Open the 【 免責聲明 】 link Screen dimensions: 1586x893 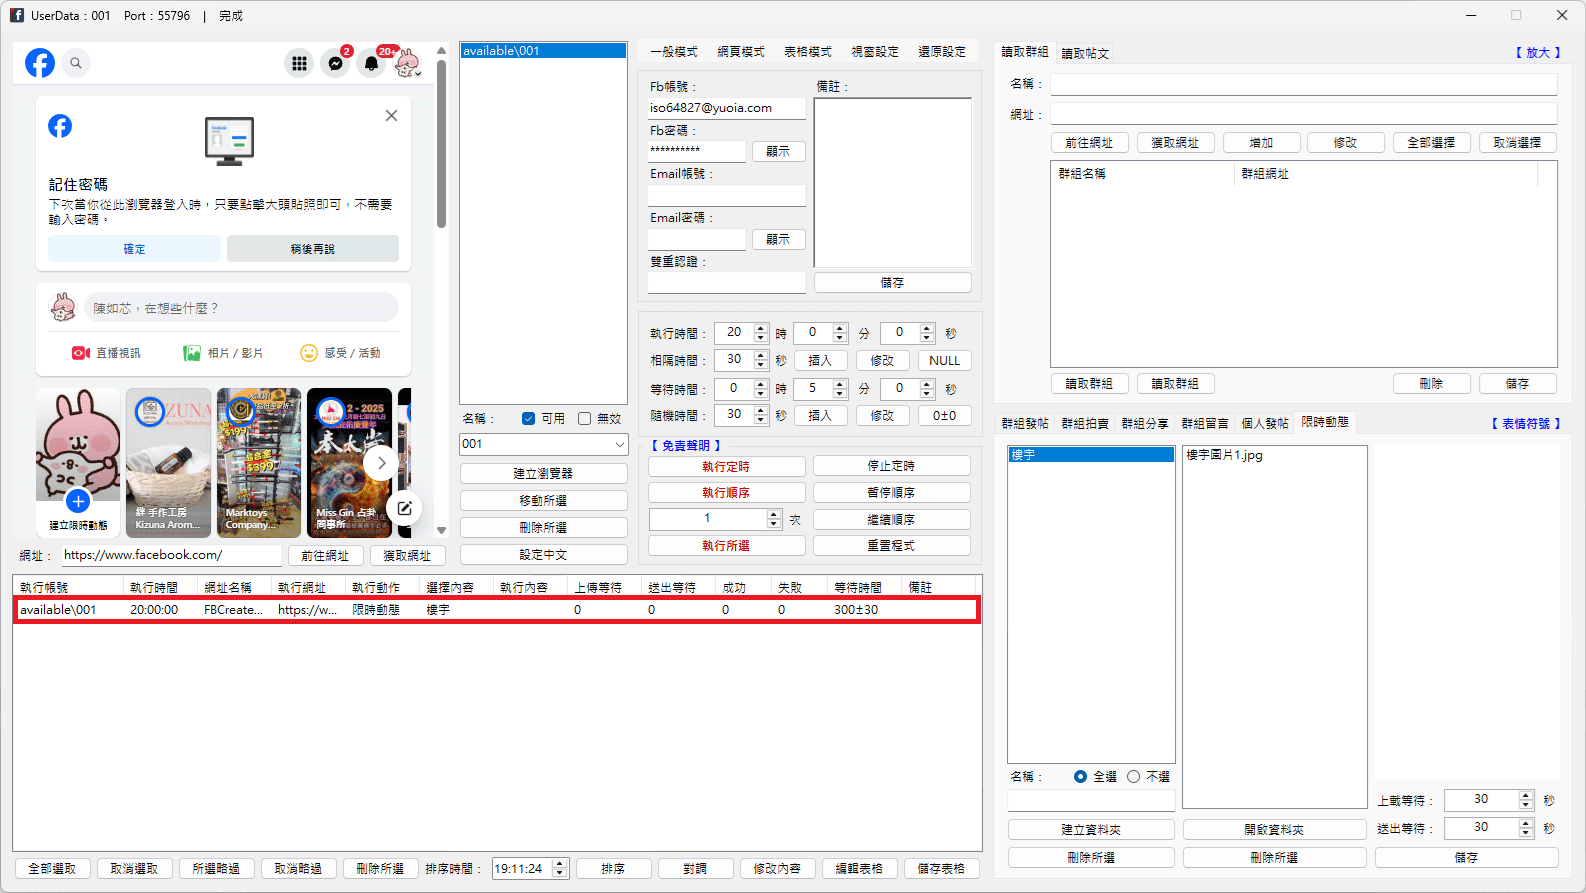pos(686,446)
